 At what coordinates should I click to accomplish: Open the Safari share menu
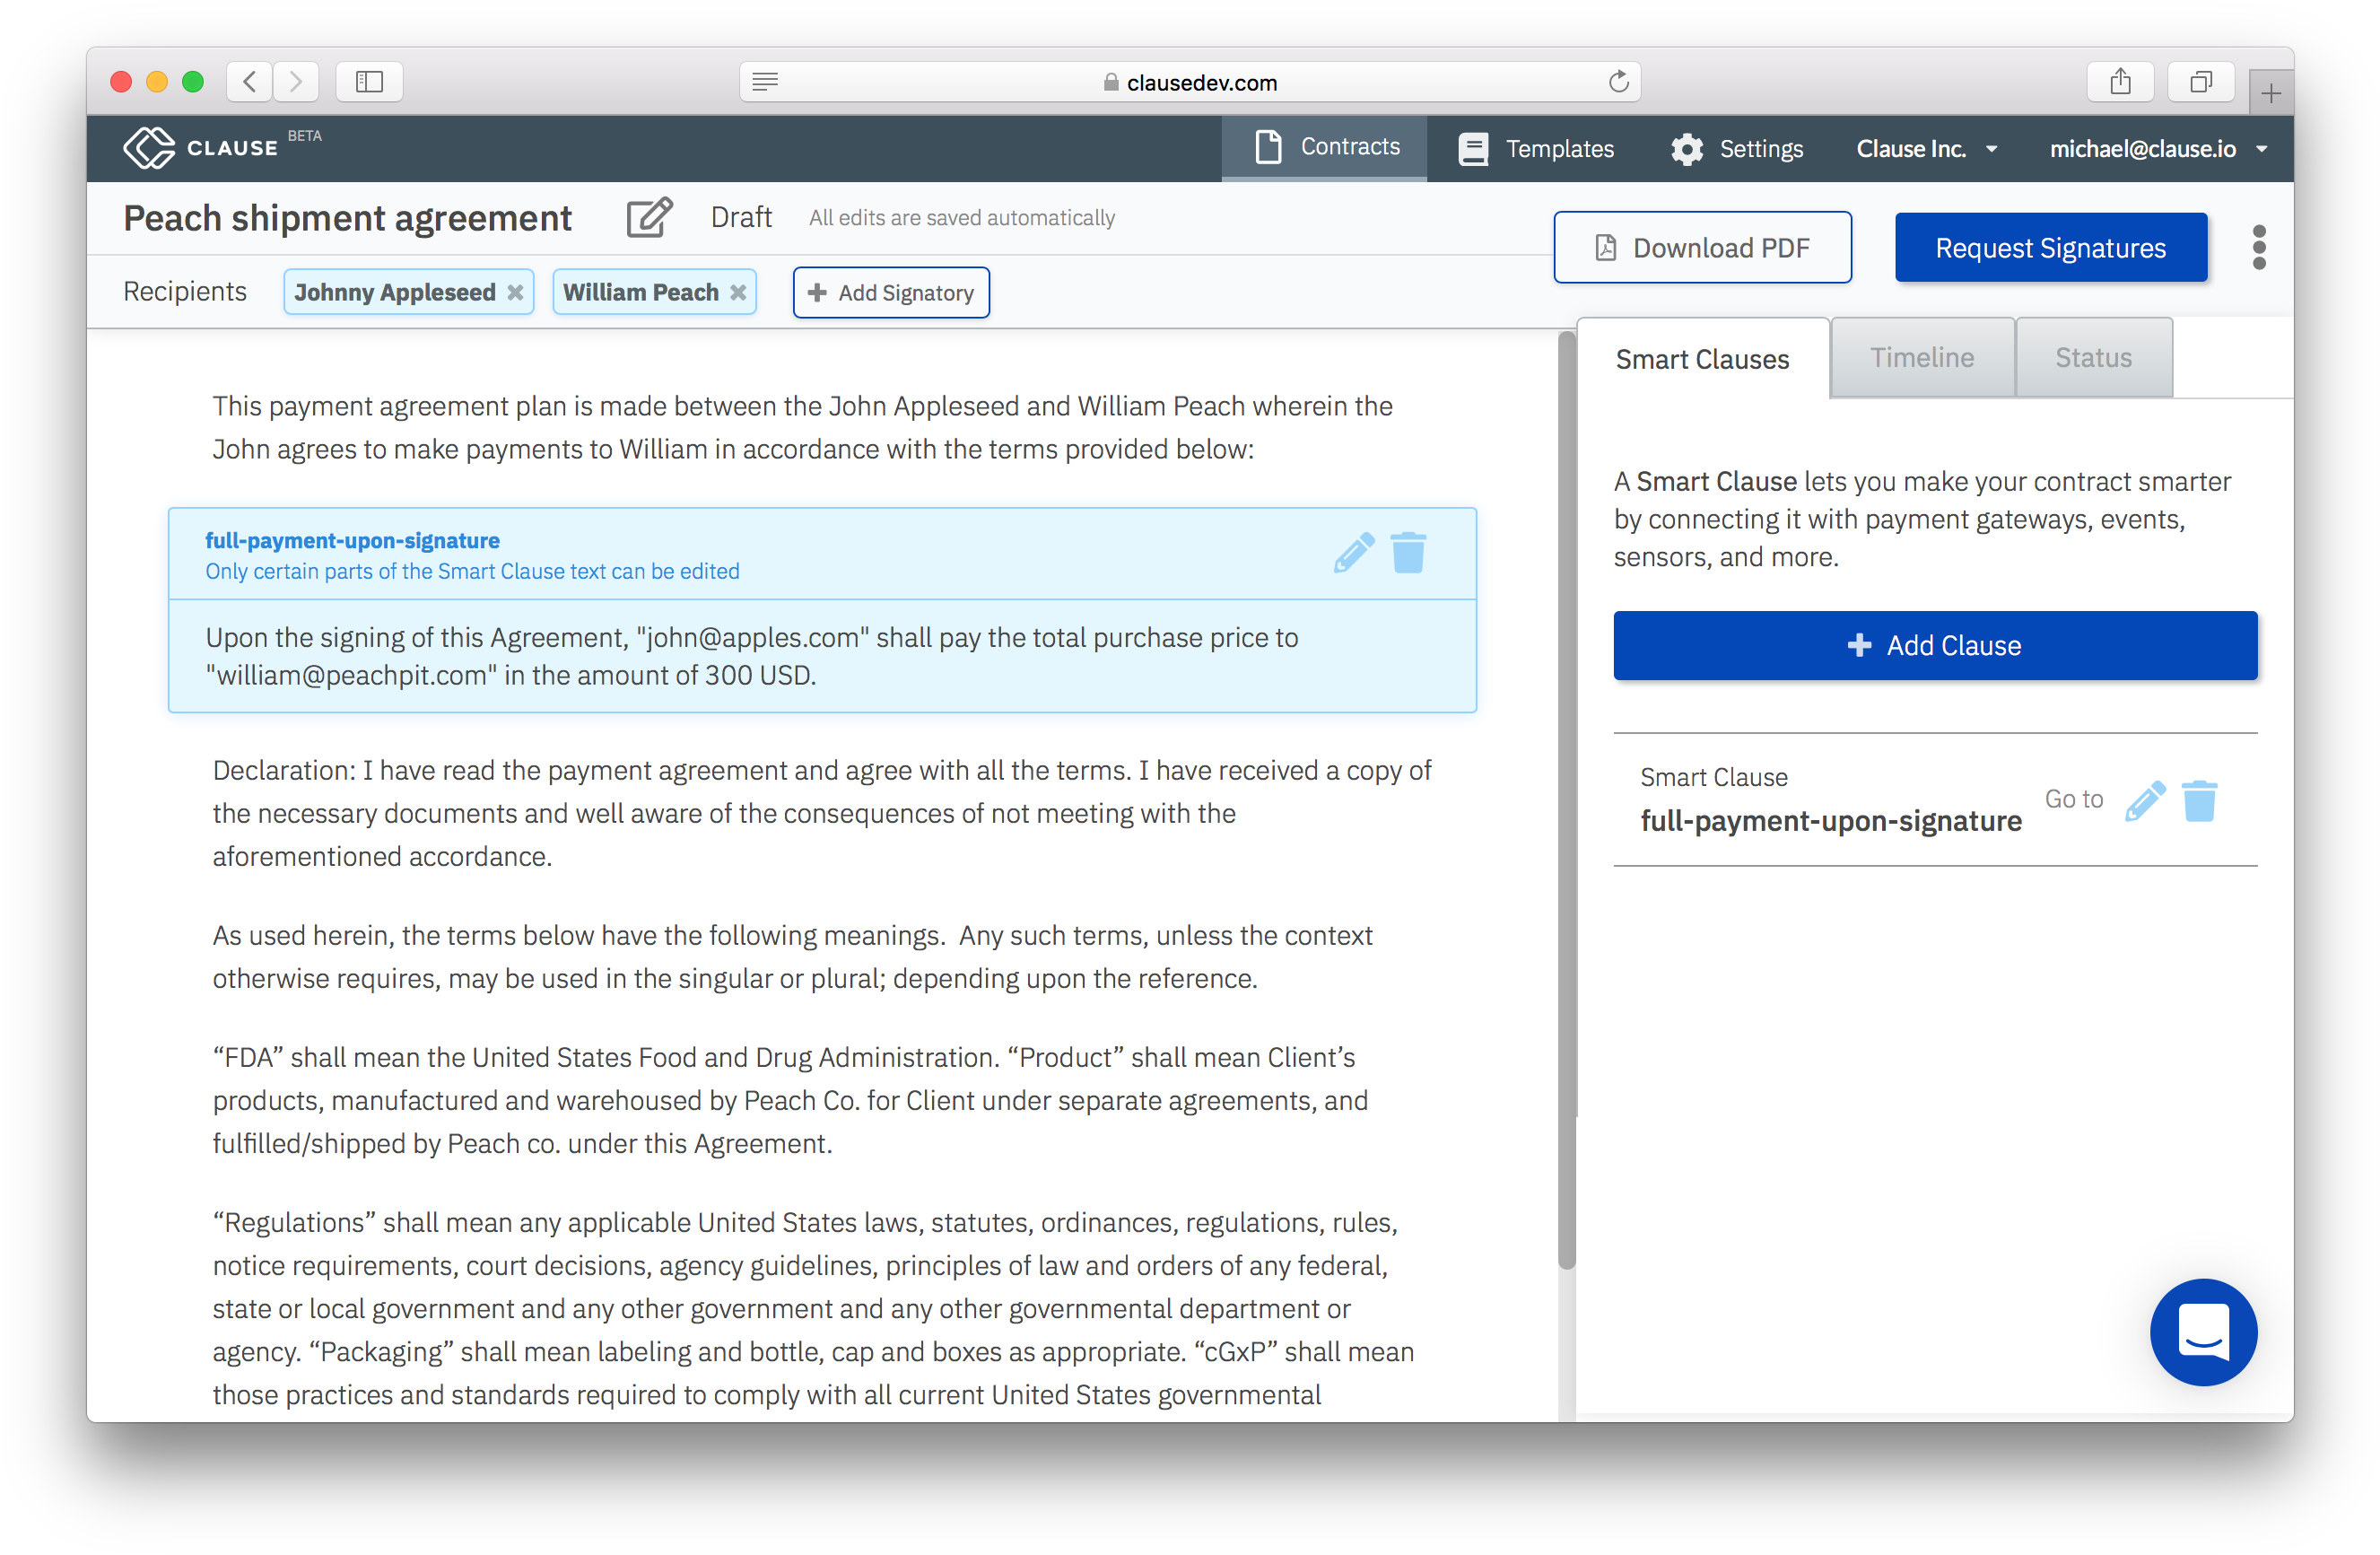pos(2120,82)
